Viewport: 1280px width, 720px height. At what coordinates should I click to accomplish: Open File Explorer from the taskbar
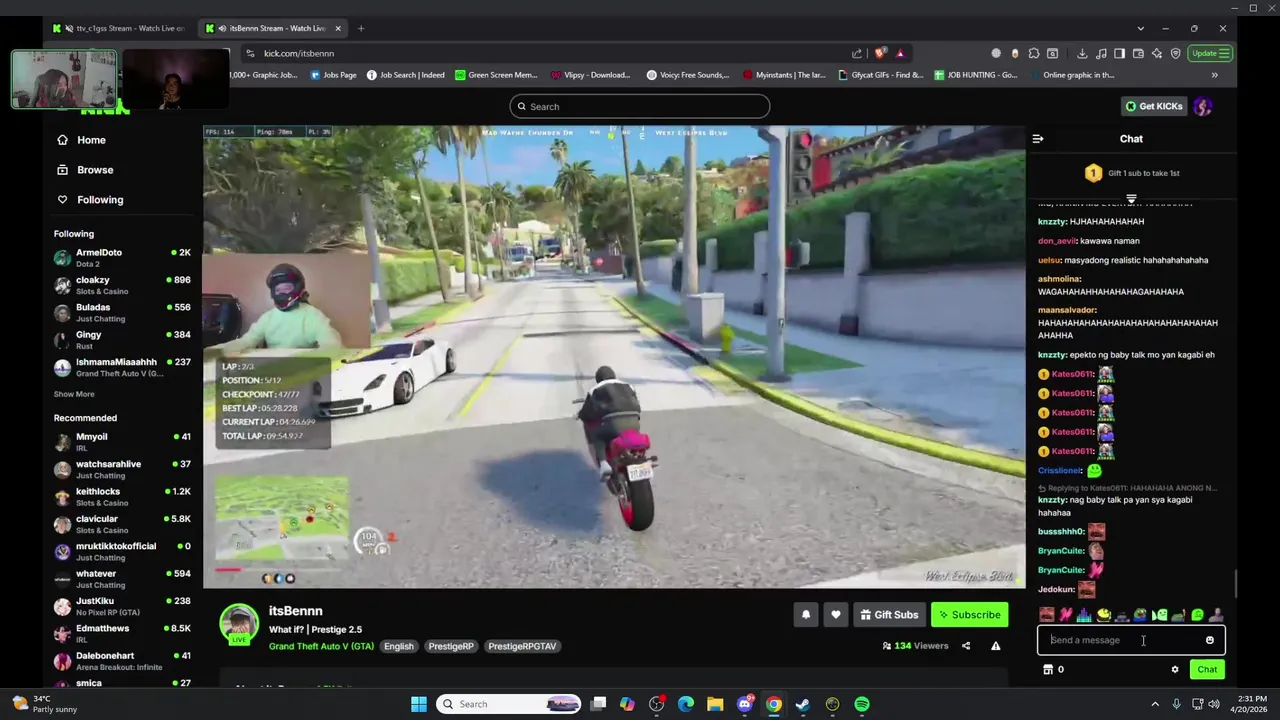point(715,704)
